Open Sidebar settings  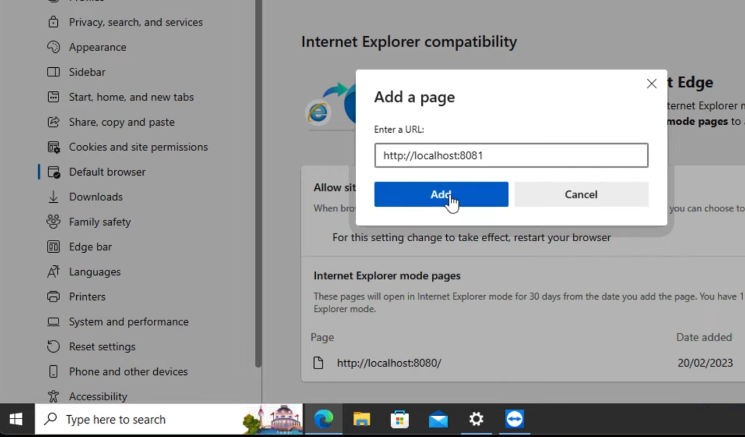click(87, 72)
